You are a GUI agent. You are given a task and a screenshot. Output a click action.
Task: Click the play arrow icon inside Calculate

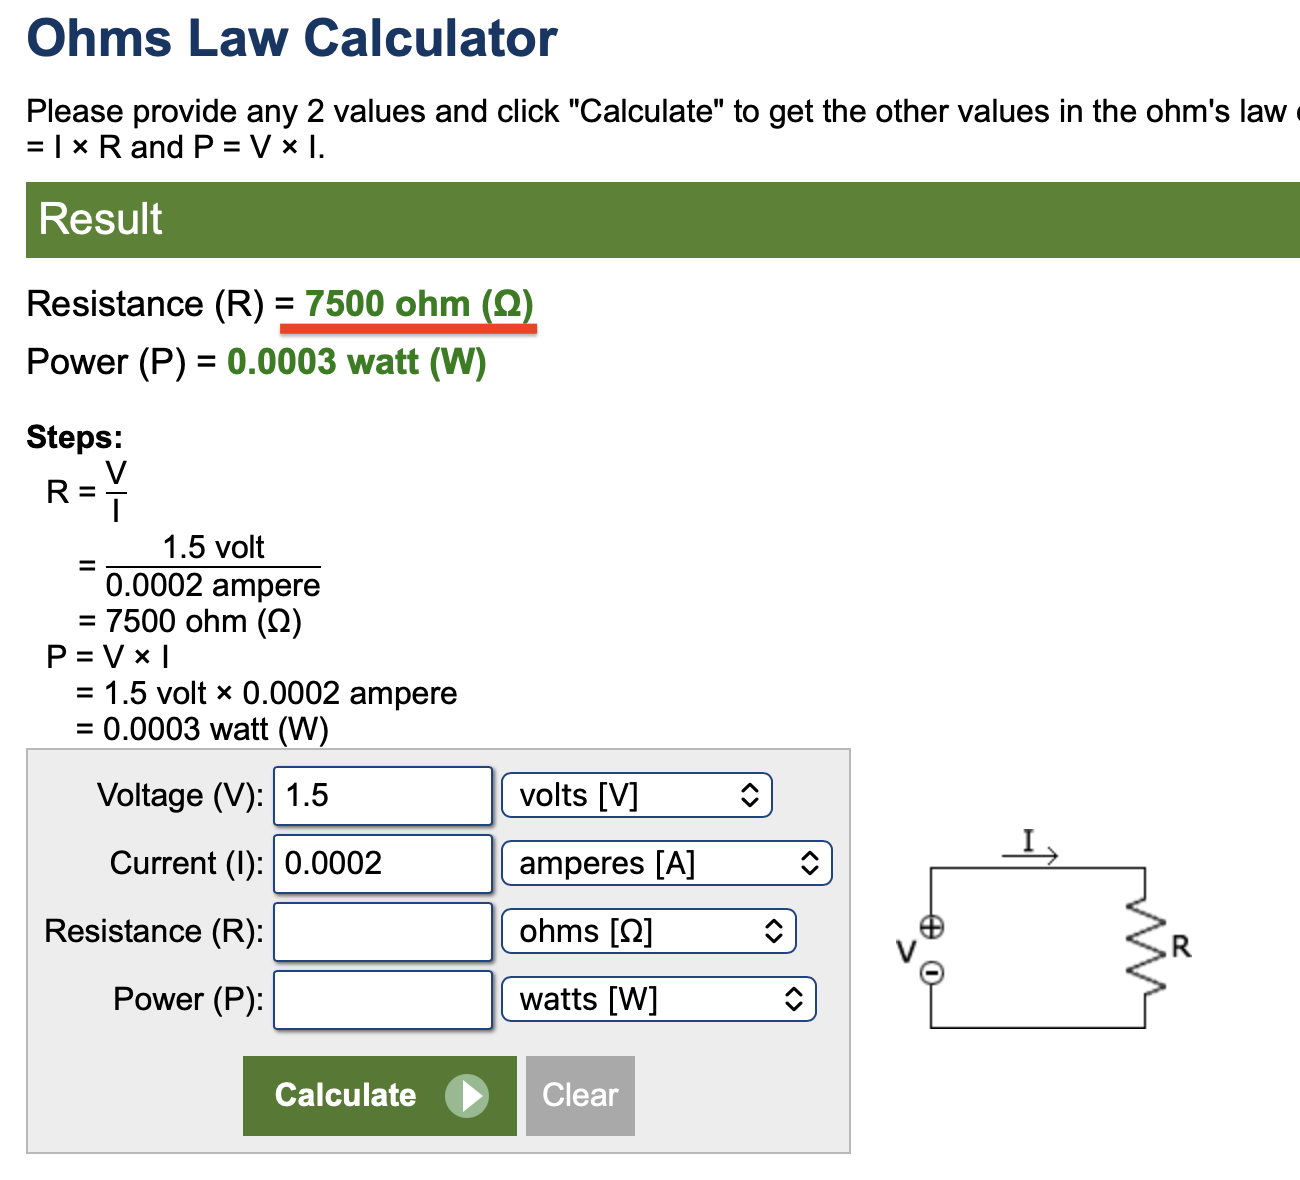pyautogui.click(x=466, y=1095)
